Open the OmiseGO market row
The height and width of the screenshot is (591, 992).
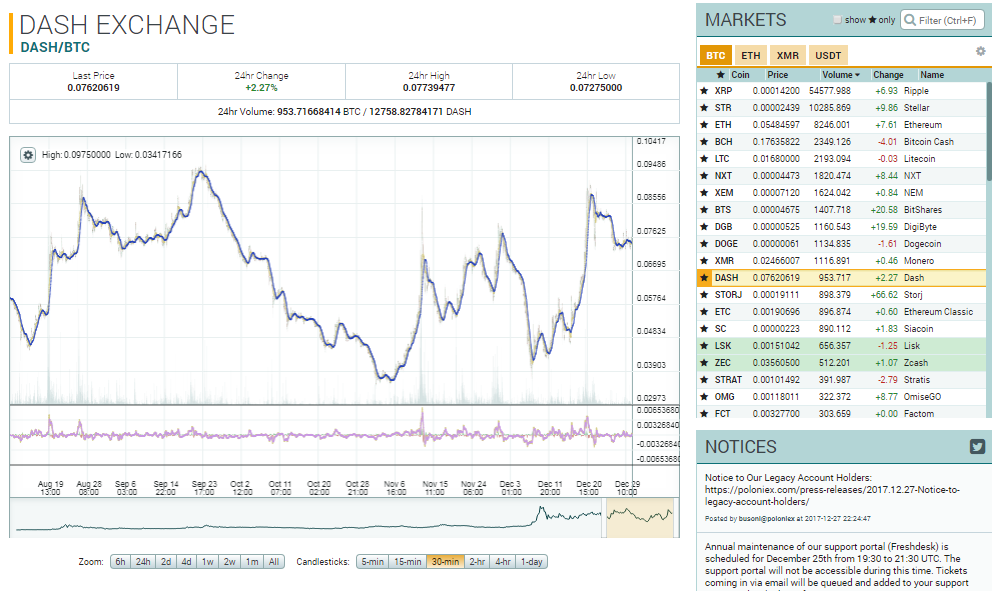point(841,397)
